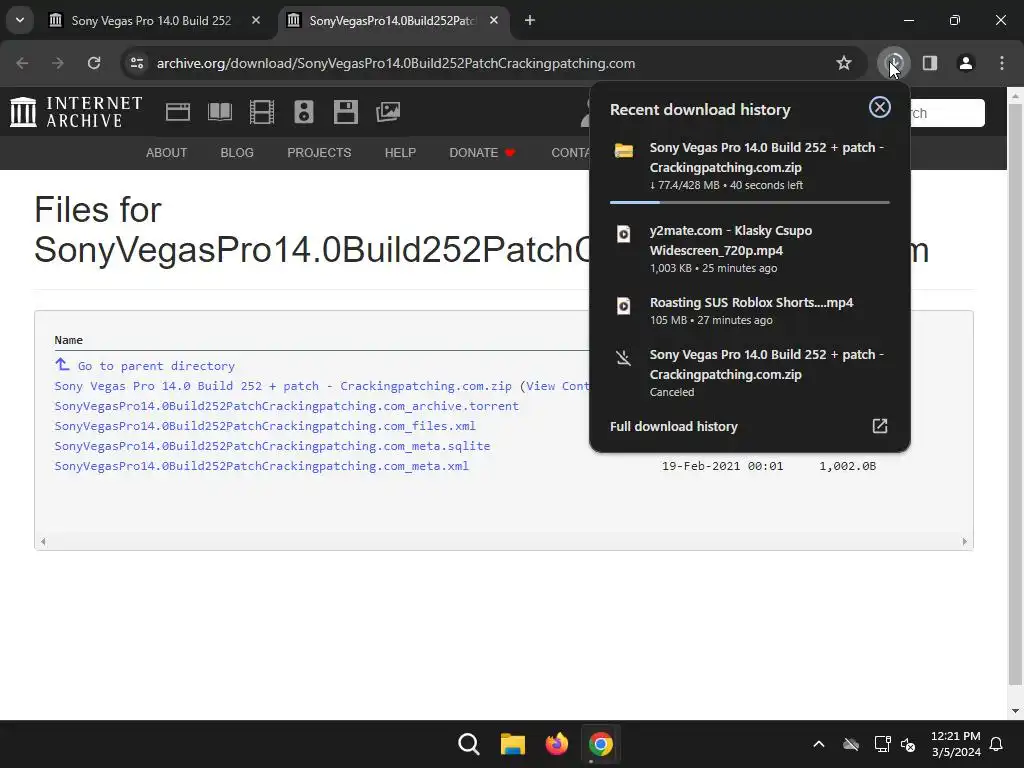Open the HELP menu item
The image size is (1024, 768).
click(x=400, y=153)
